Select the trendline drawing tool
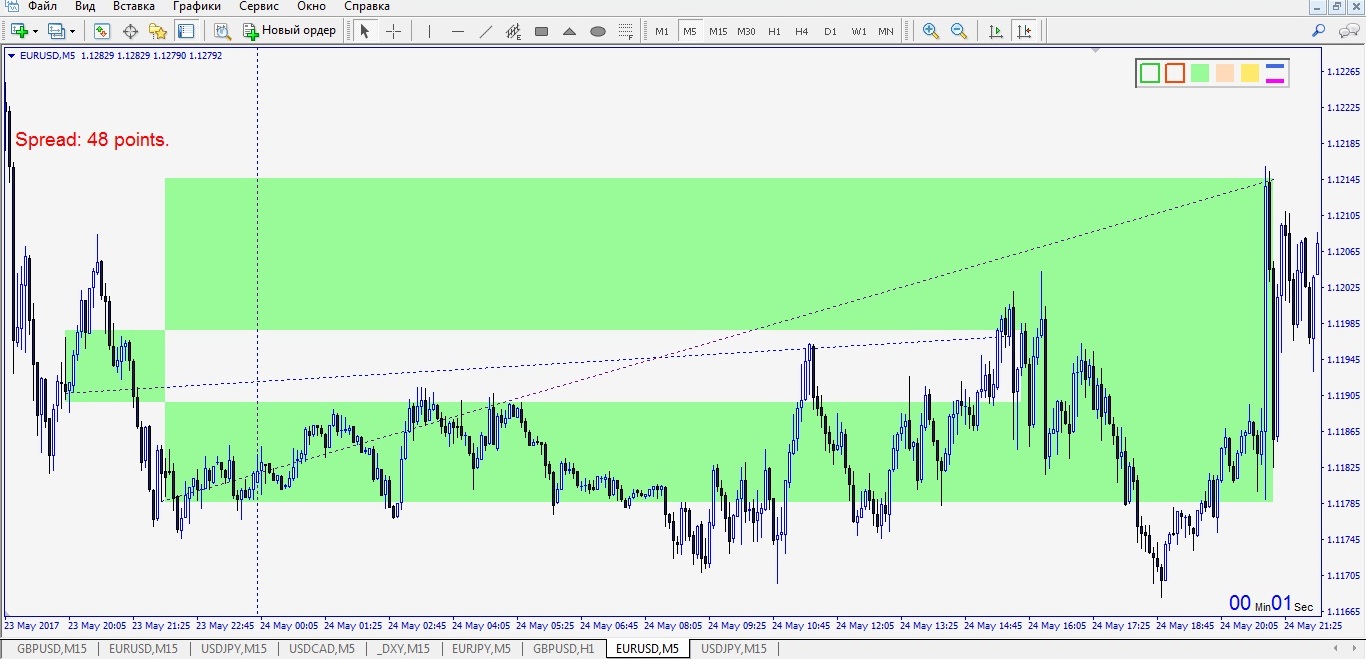 486,31
